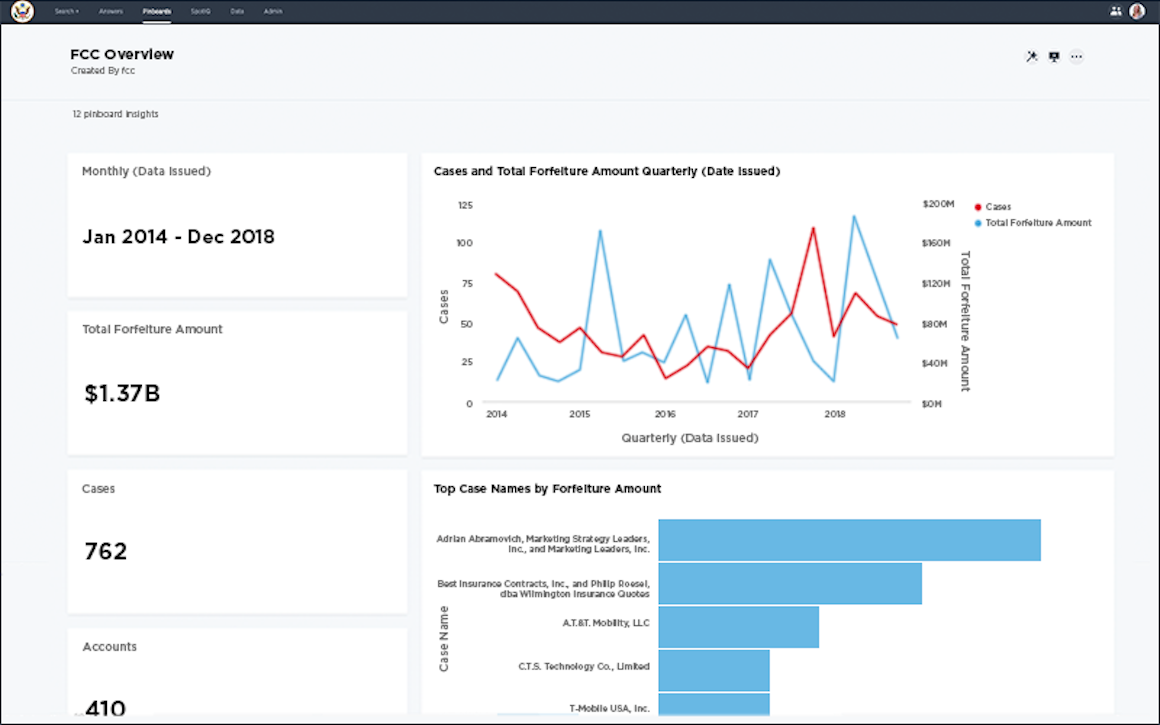The image size is (1160, 725).
Task: Click the A.T.&T. Mobility, LLC label
Action: point(606,623)
